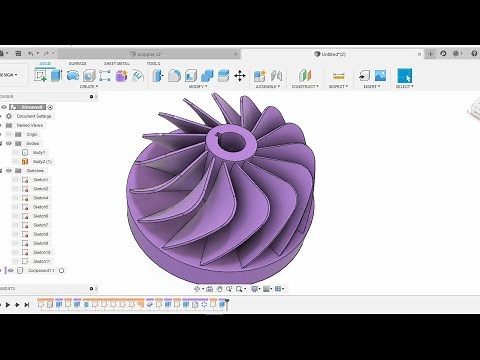Open the Display Settings dropdown

coord(255,289)
